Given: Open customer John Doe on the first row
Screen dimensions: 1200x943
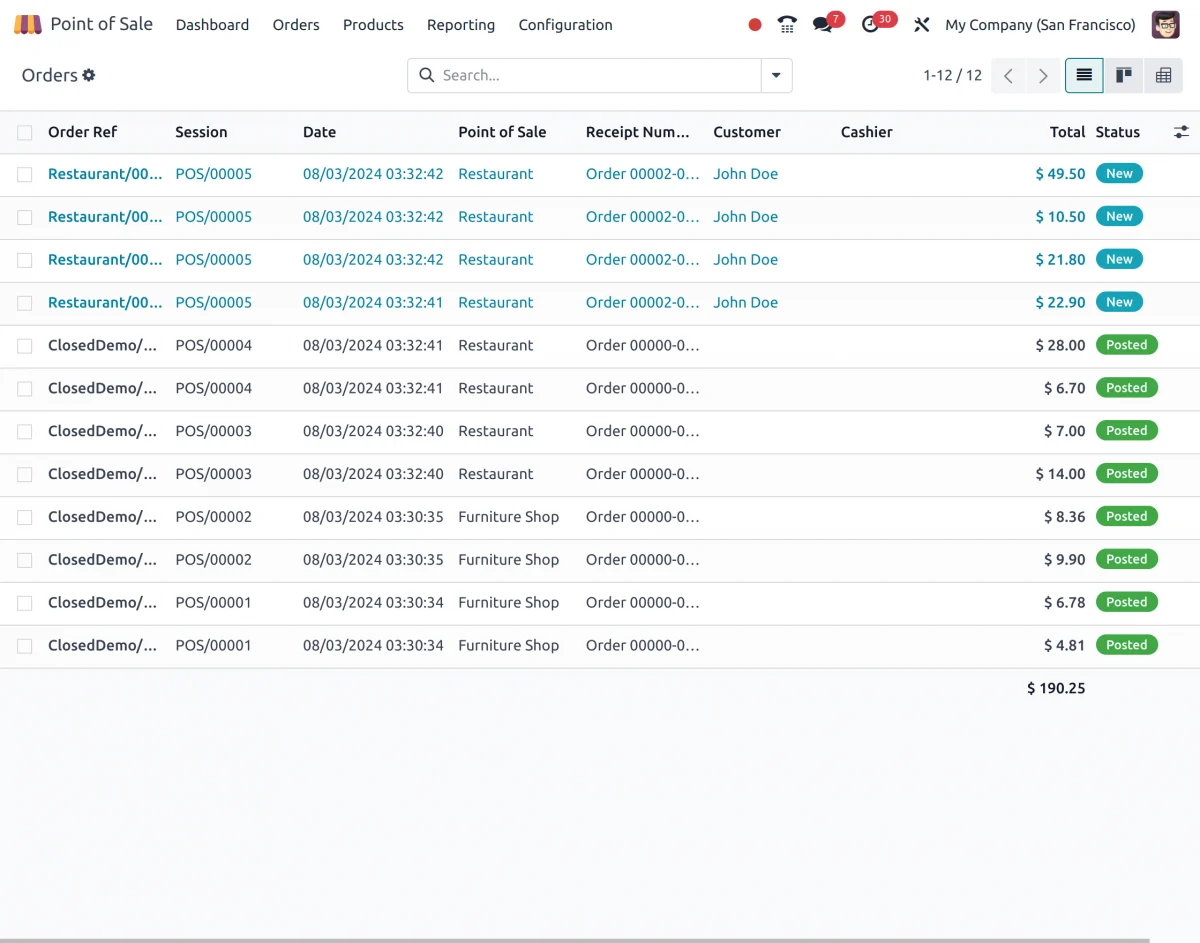Looking at the screenshot, I should [x=745, y=173].
